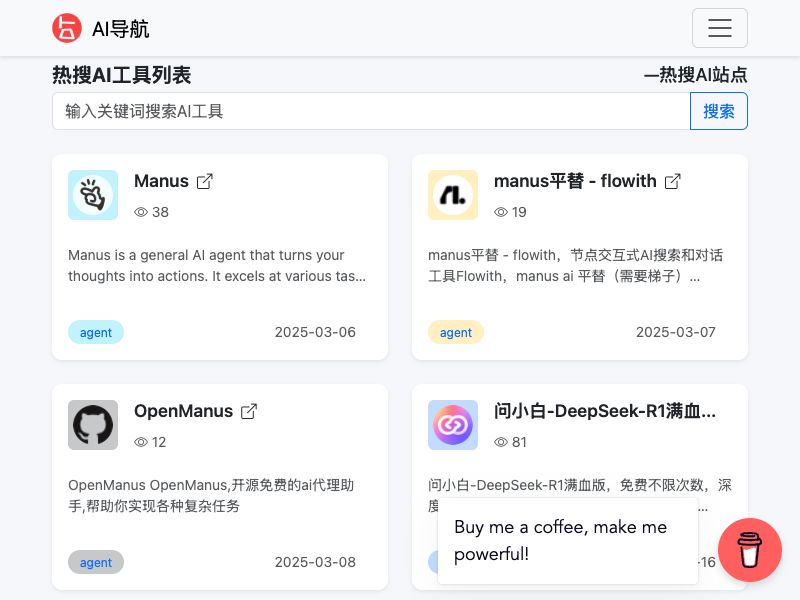800x600 pixels.
Task: Click the Buy me a coffee bubble
Action: pos(568,540)
